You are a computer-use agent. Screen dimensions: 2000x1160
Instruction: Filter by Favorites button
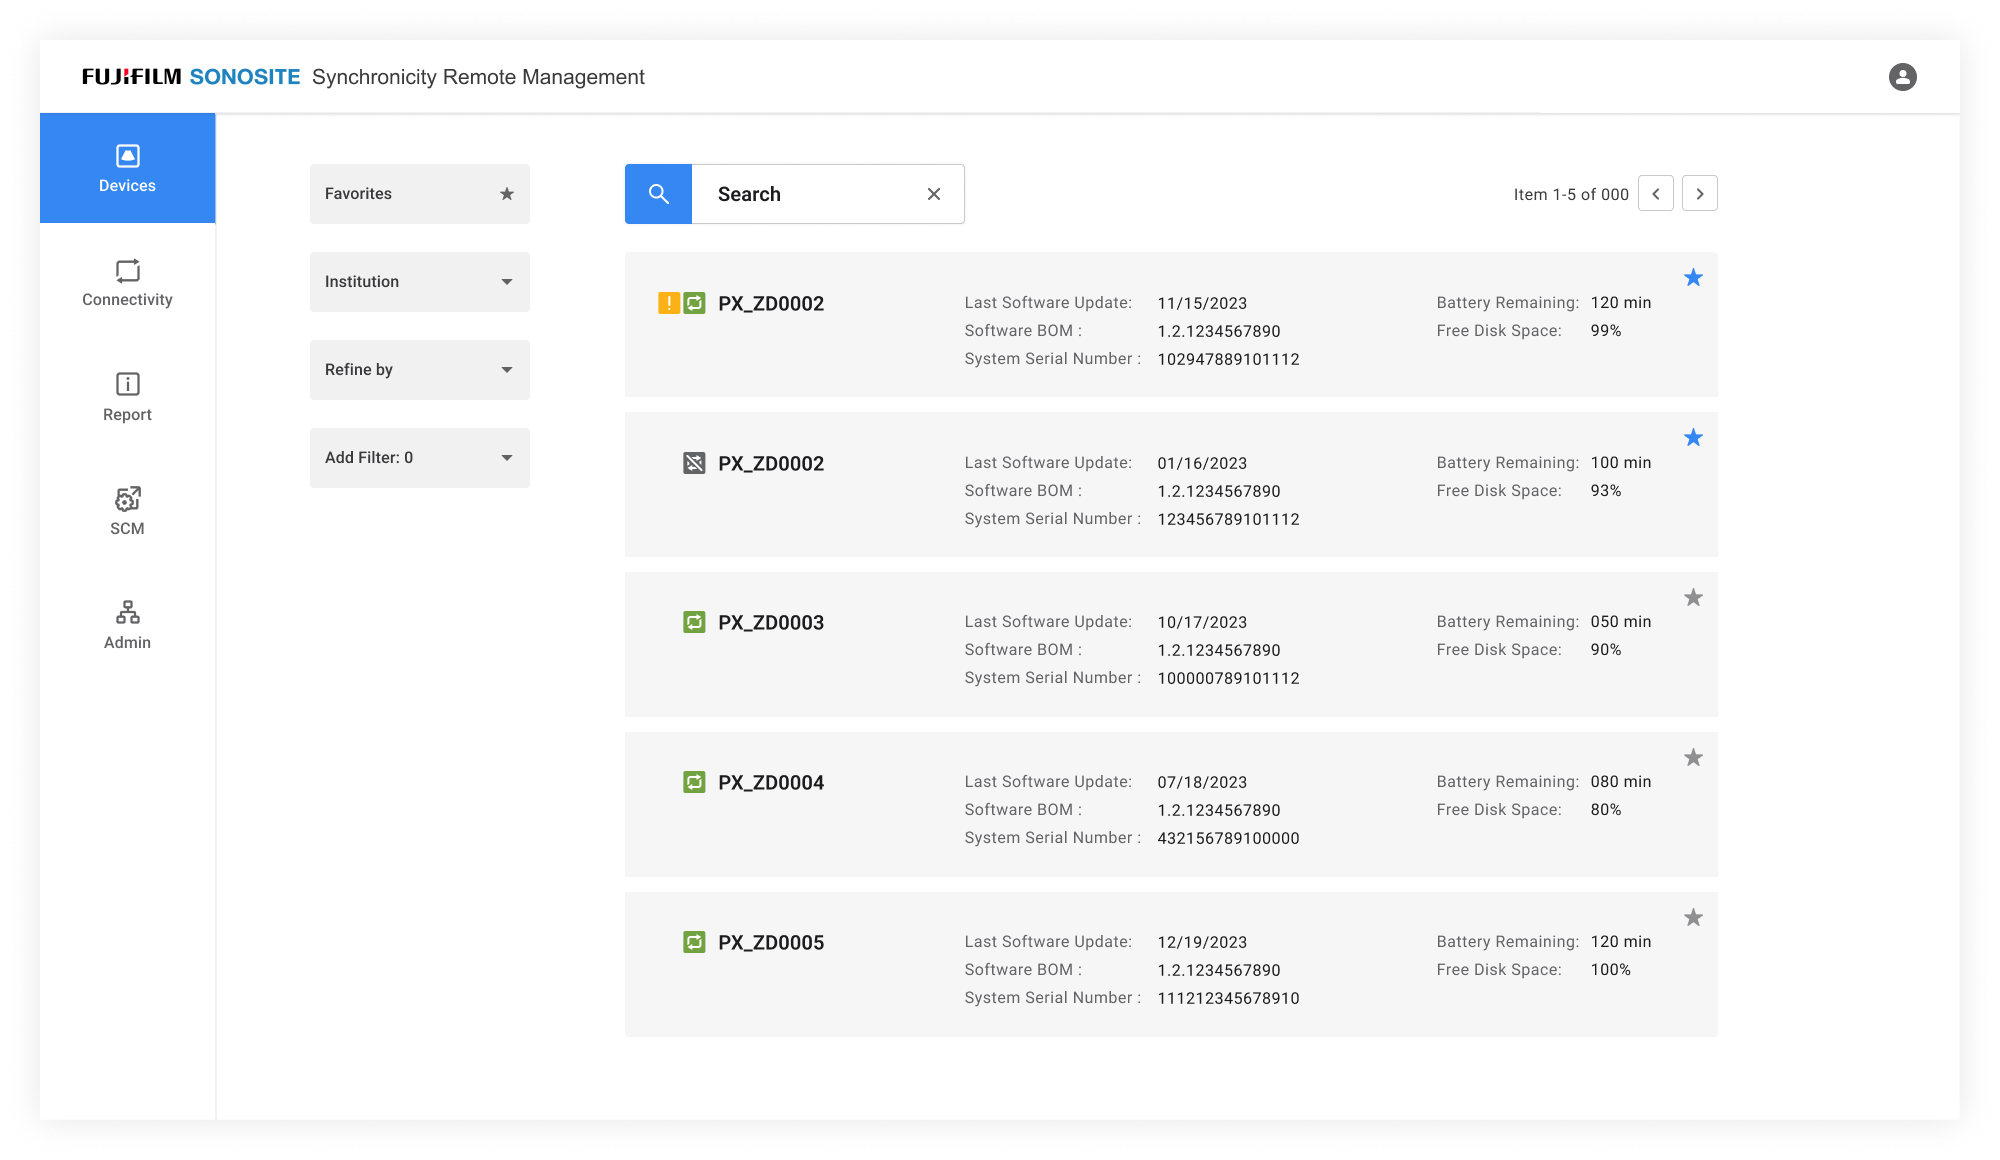(419, 194)
